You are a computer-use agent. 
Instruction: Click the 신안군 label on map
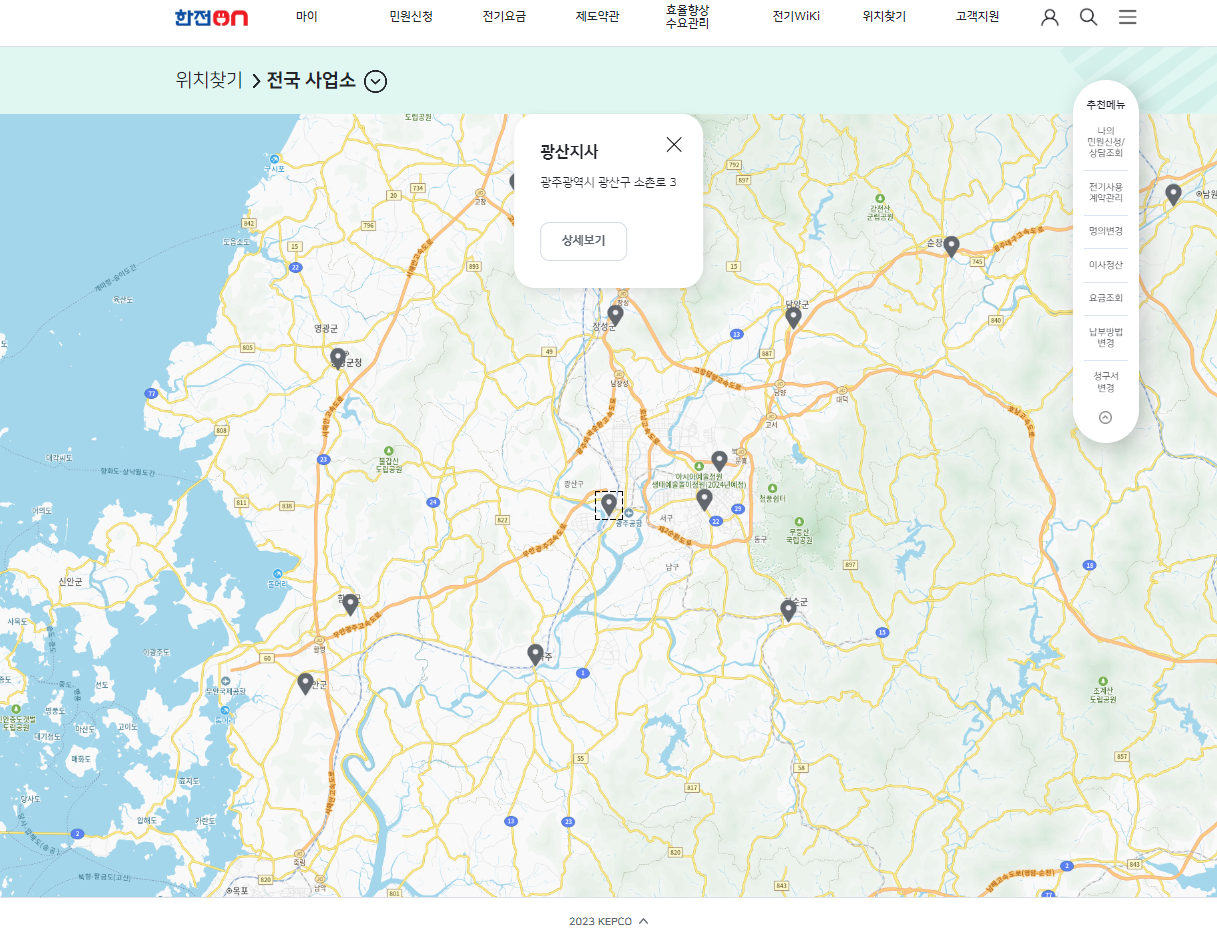point(70,581)
